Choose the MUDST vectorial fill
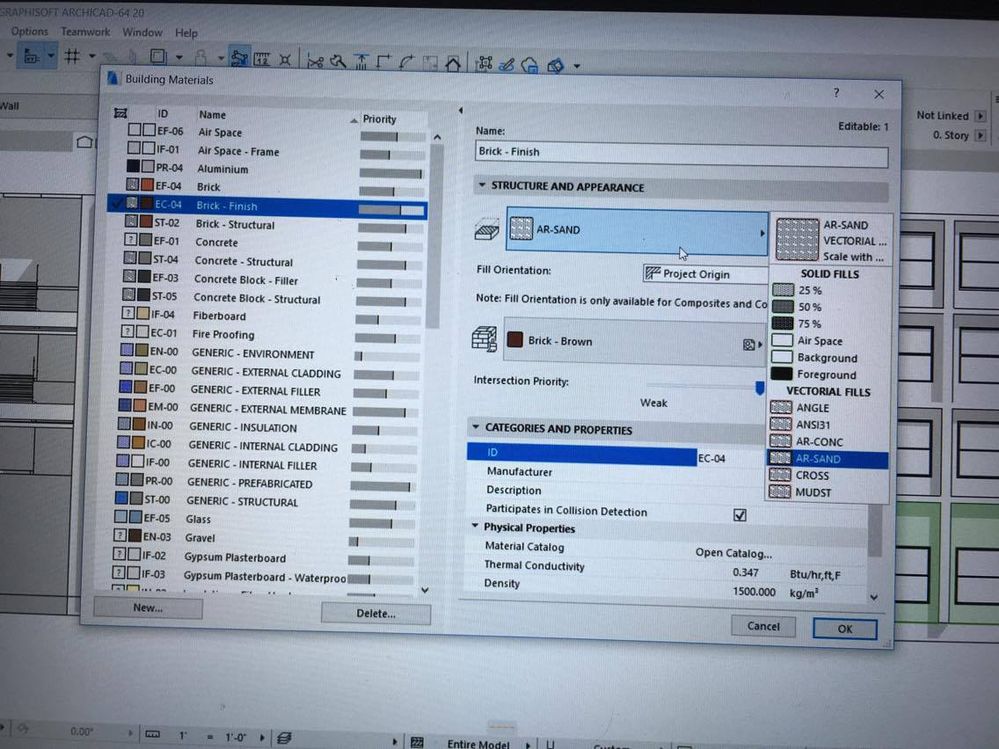999x749 pixels. 828,492
